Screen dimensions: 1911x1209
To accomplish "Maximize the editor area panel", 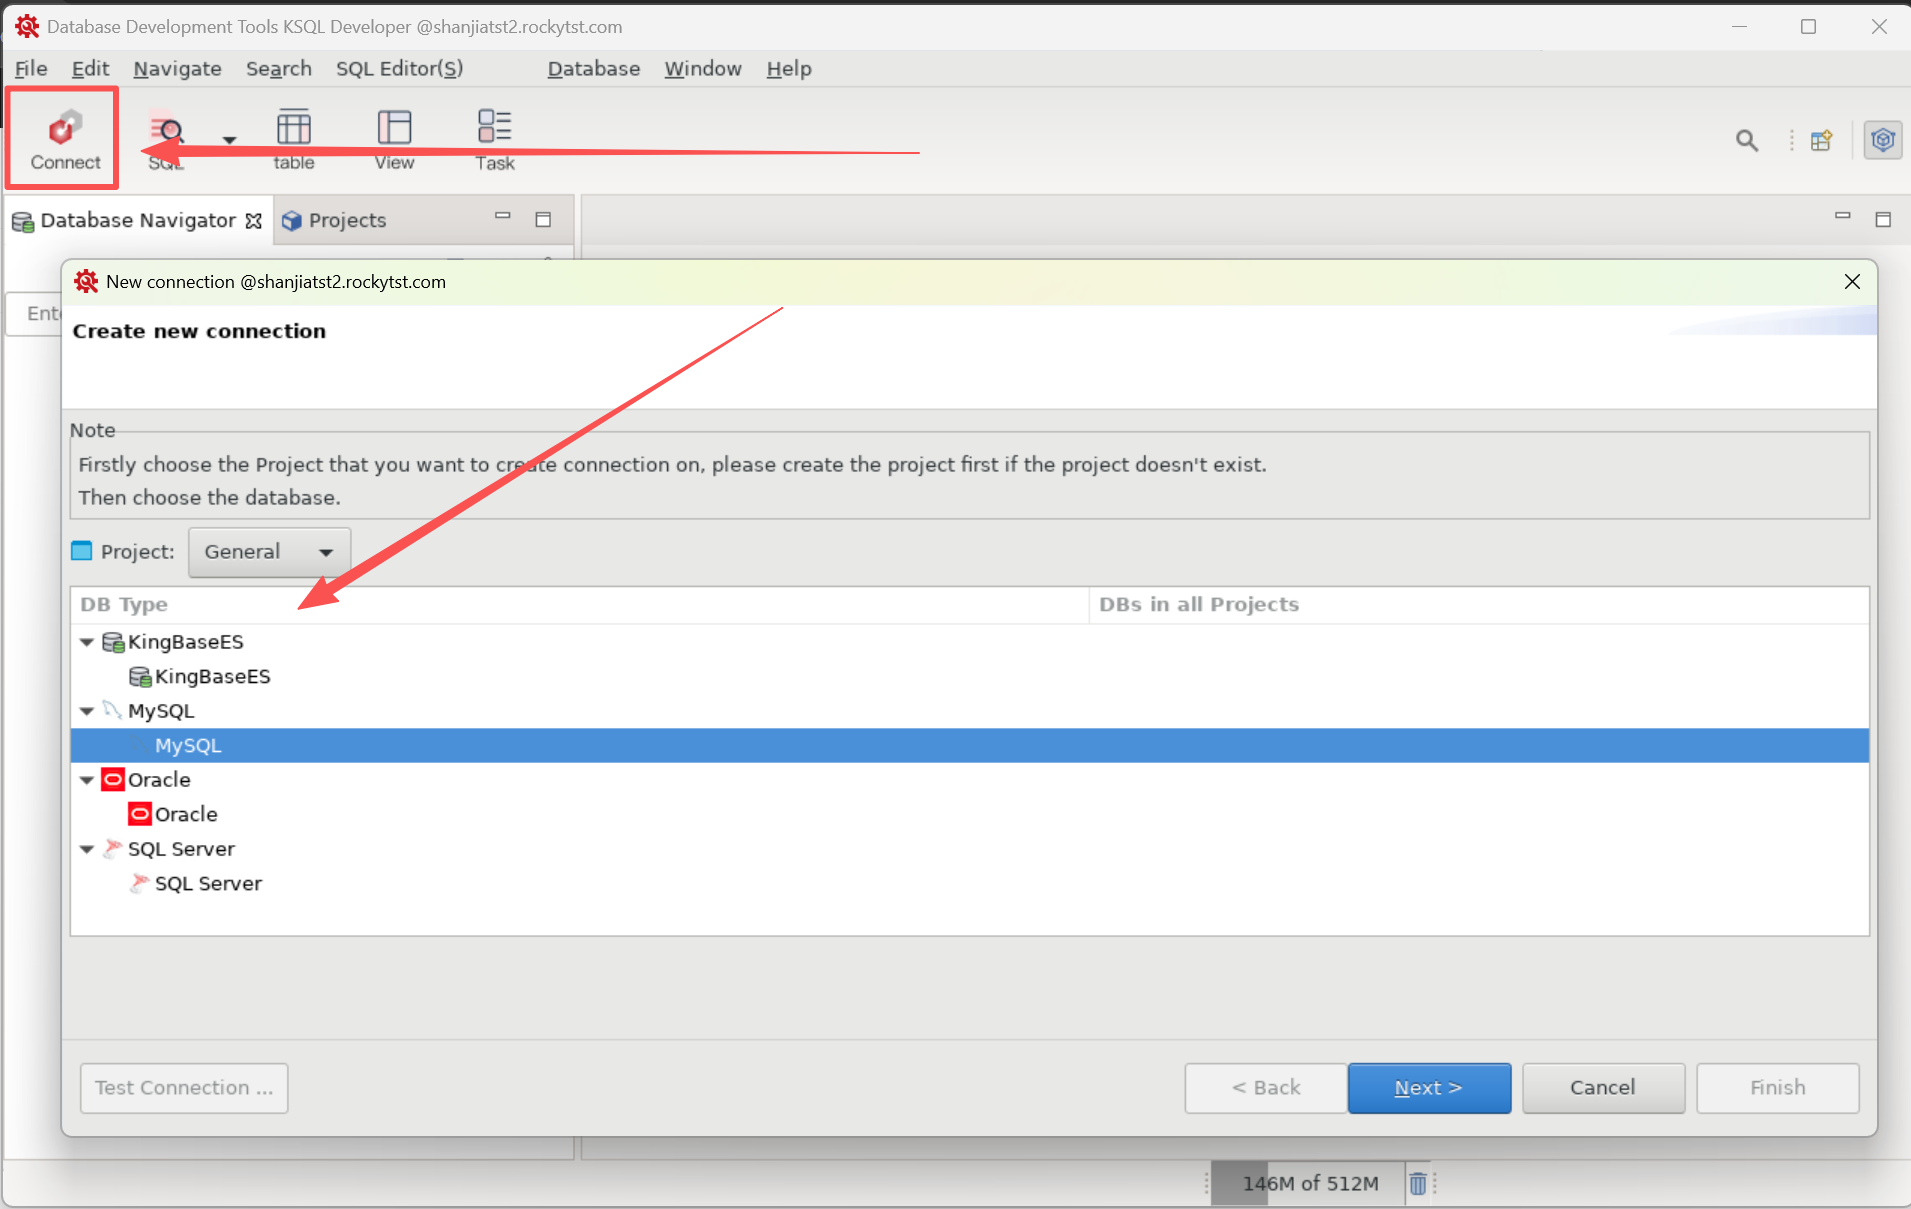I will point(1883,219).
